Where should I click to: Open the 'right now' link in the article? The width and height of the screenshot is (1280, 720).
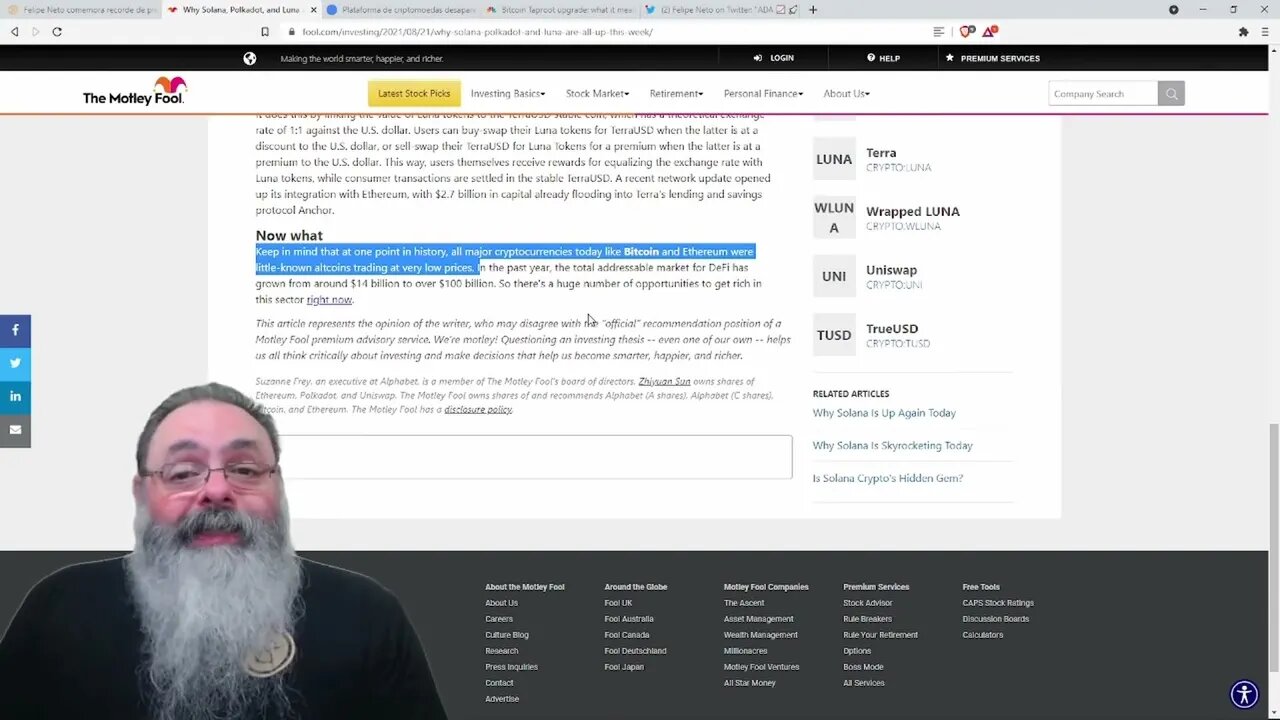click(x=329, y=300)
